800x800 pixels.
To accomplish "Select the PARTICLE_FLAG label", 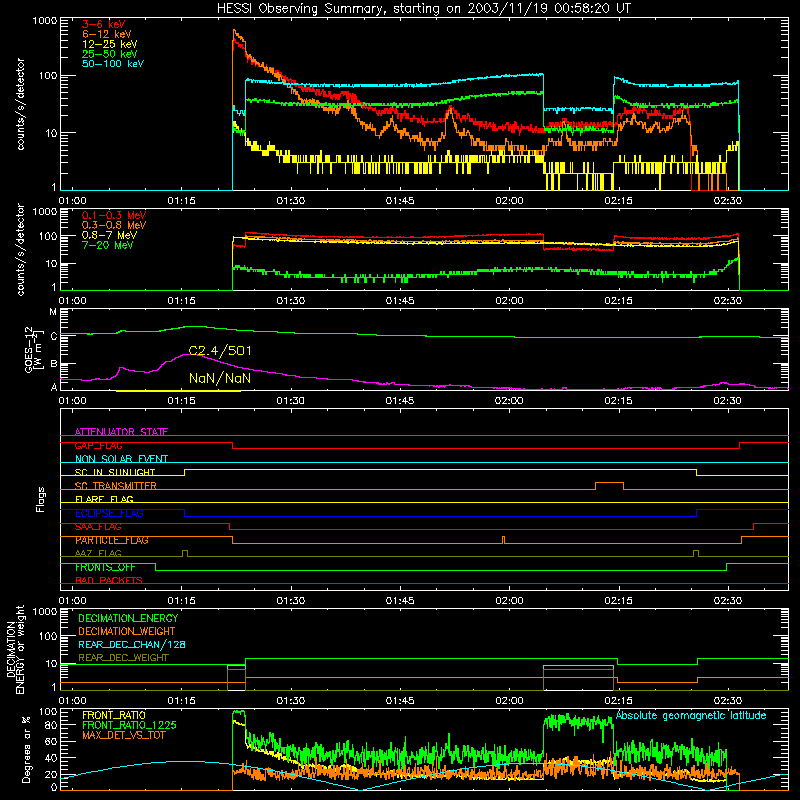I will click(112, 540).
